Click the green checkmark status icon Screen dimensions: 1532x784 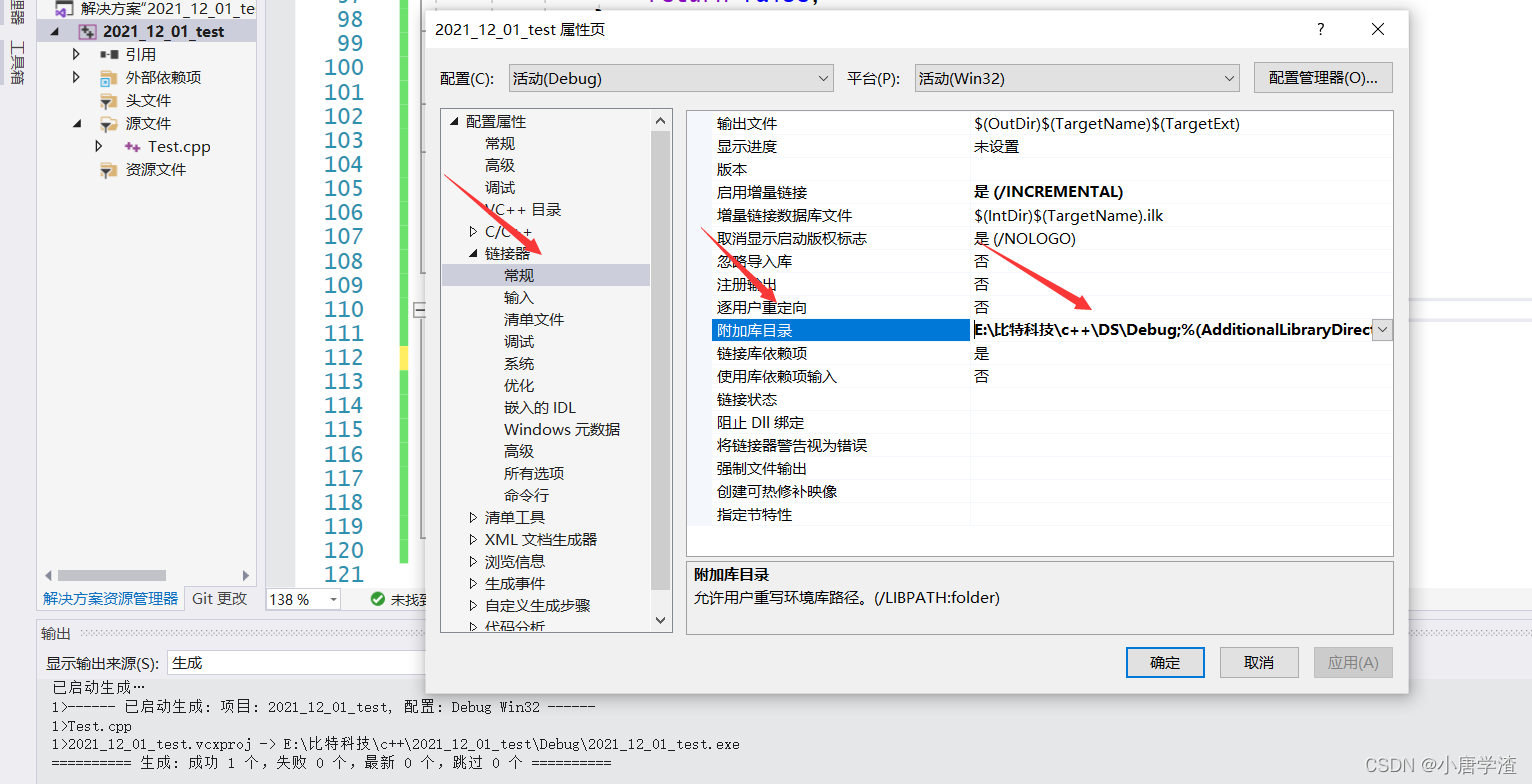[x=377, y=599]
